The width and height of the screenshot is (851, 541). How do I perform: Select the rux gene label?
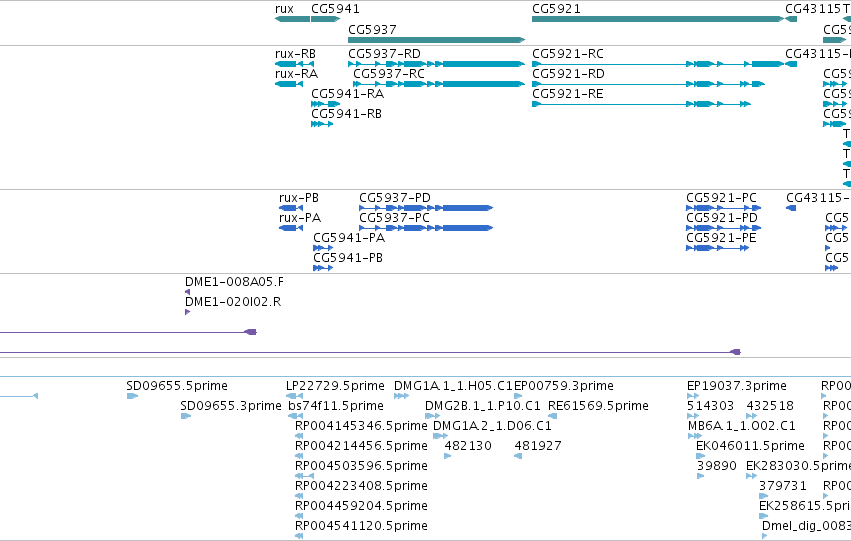(284, 9)
